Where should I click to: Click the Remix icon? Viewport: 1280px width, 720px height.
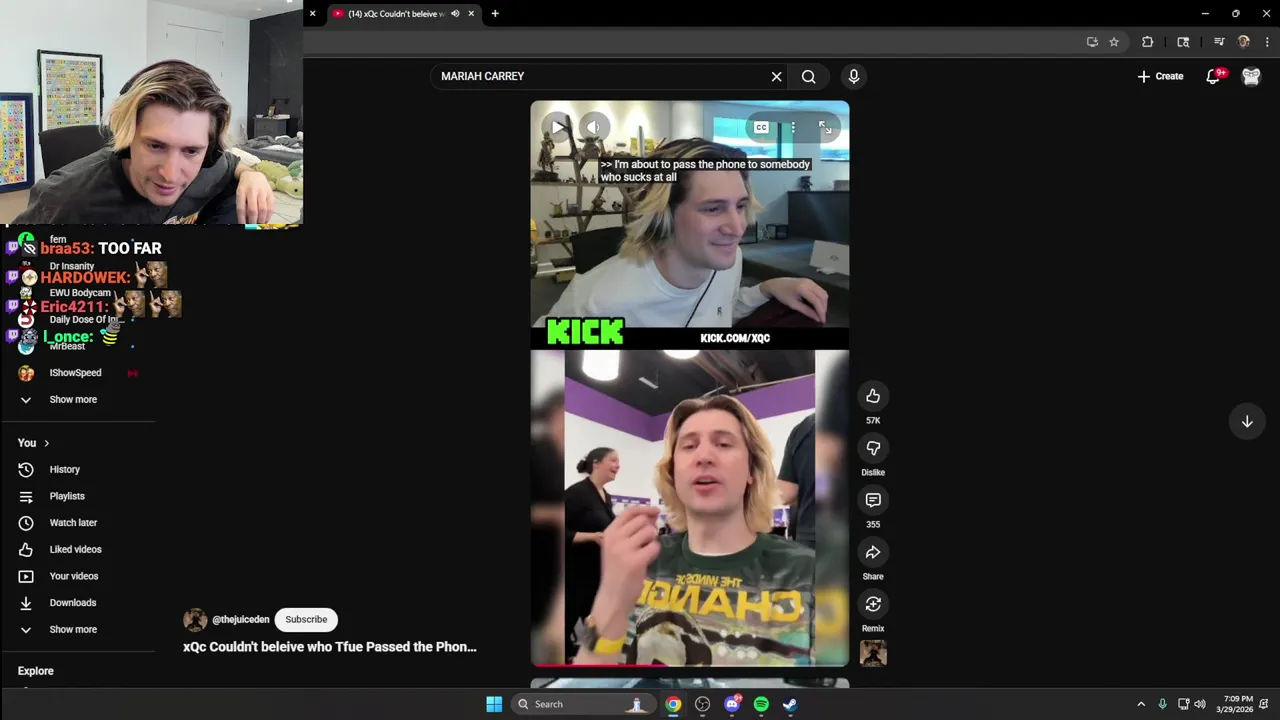[873, 604]
